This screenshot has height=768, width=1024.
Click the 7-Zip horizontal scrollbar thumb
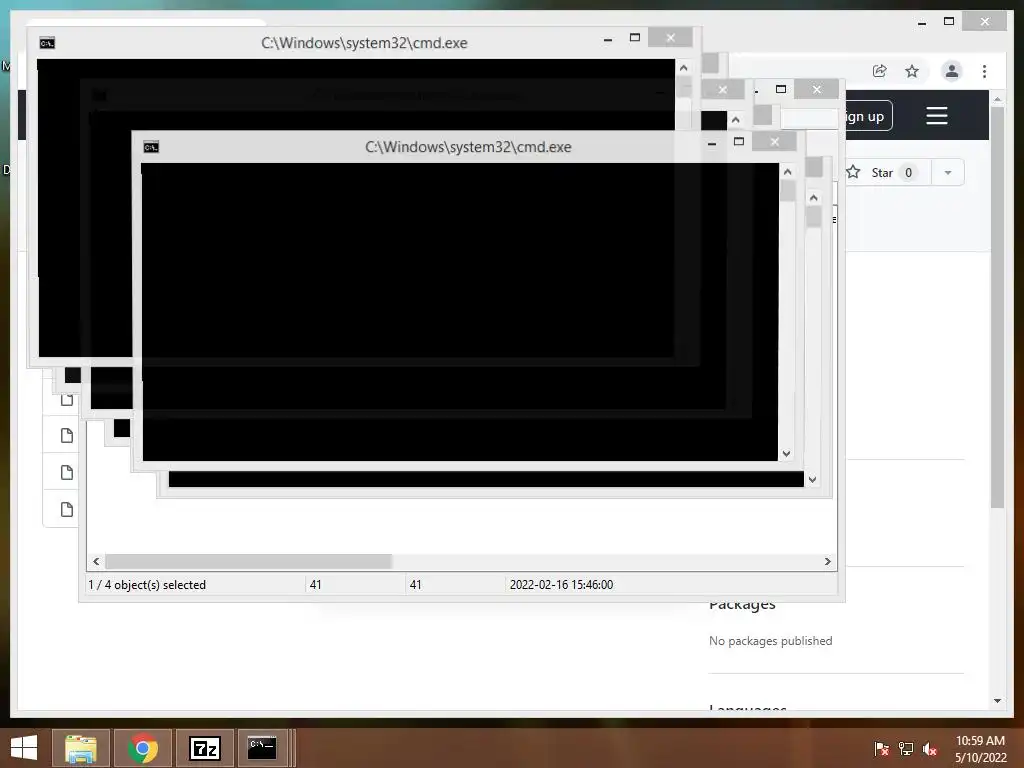coord(248,562)
